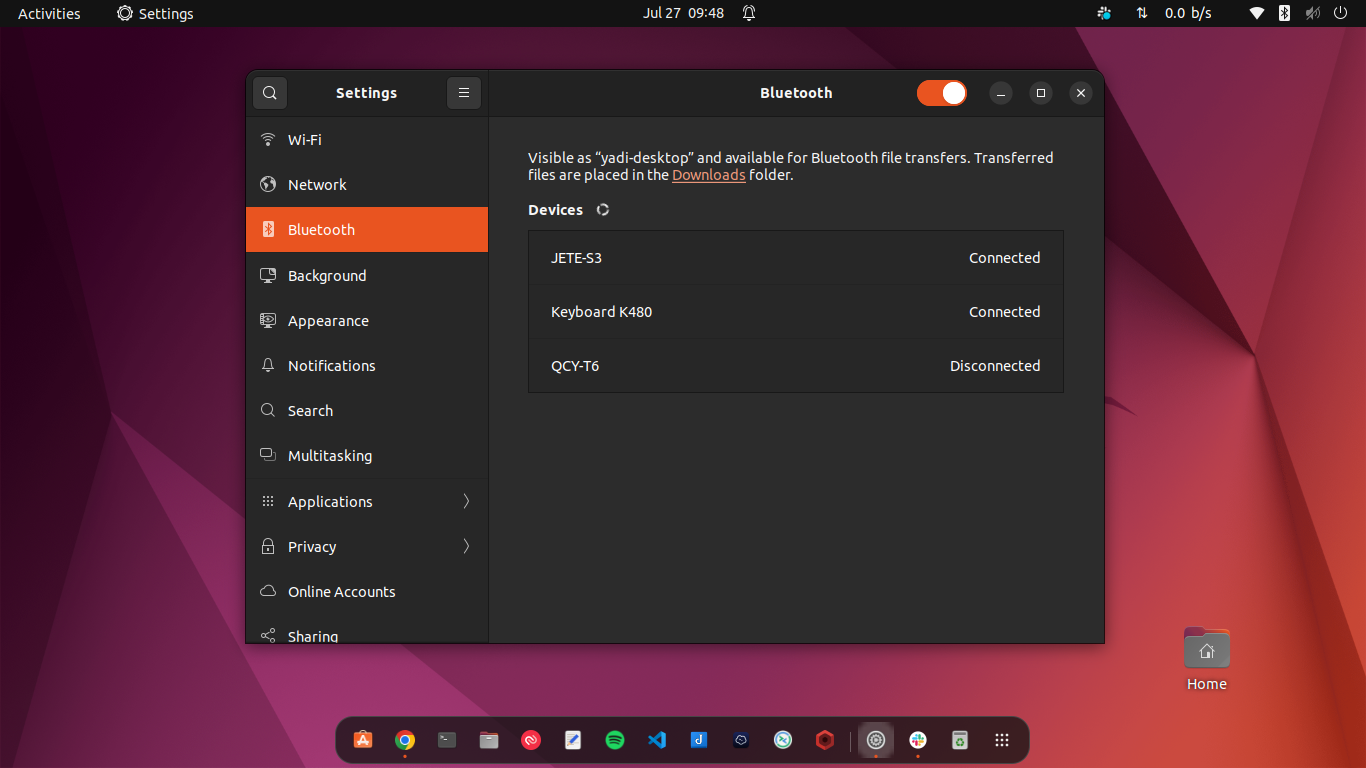Viewport: 1366px width, 768px height.
Task: Open the text editor from the dock
Action: (573, 740)
